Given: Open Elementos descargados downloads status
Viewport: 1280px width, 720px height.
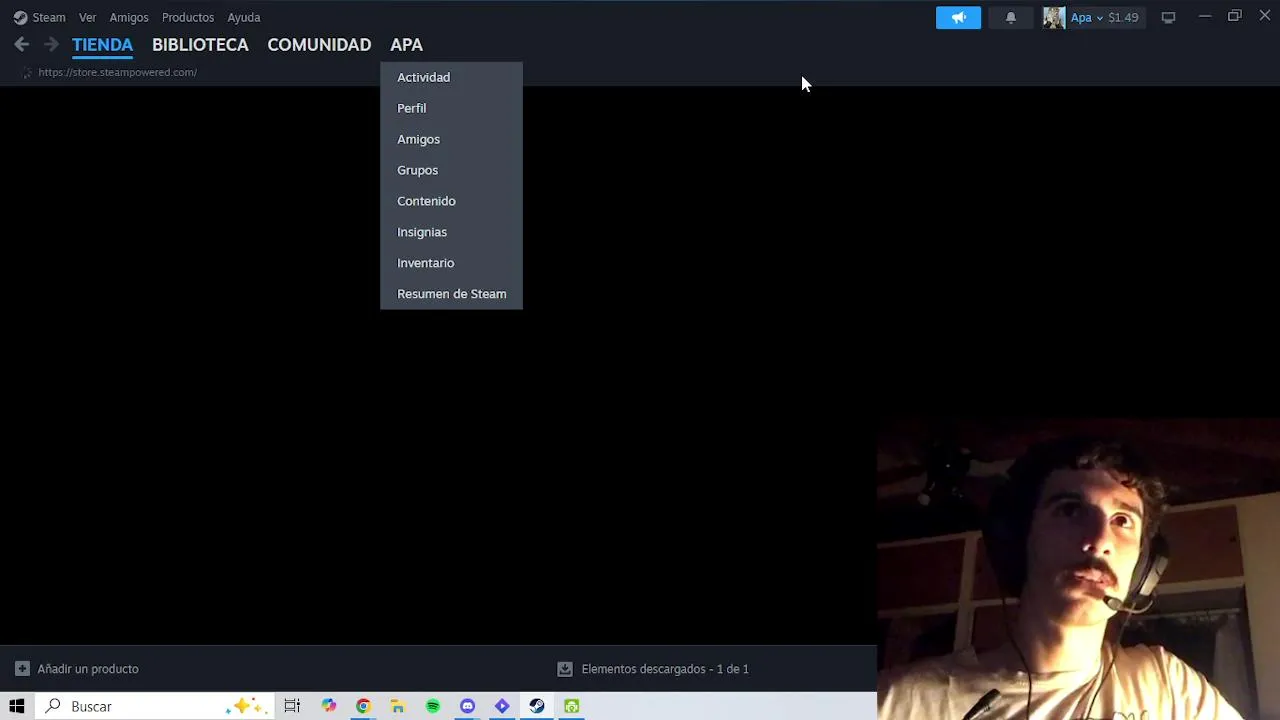Looking at the screenshot, I should click(x=665, y=669).
